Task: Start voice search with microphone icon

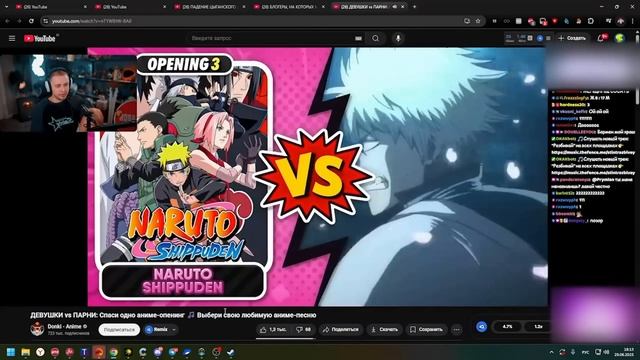Action: (x=398, y=38)
